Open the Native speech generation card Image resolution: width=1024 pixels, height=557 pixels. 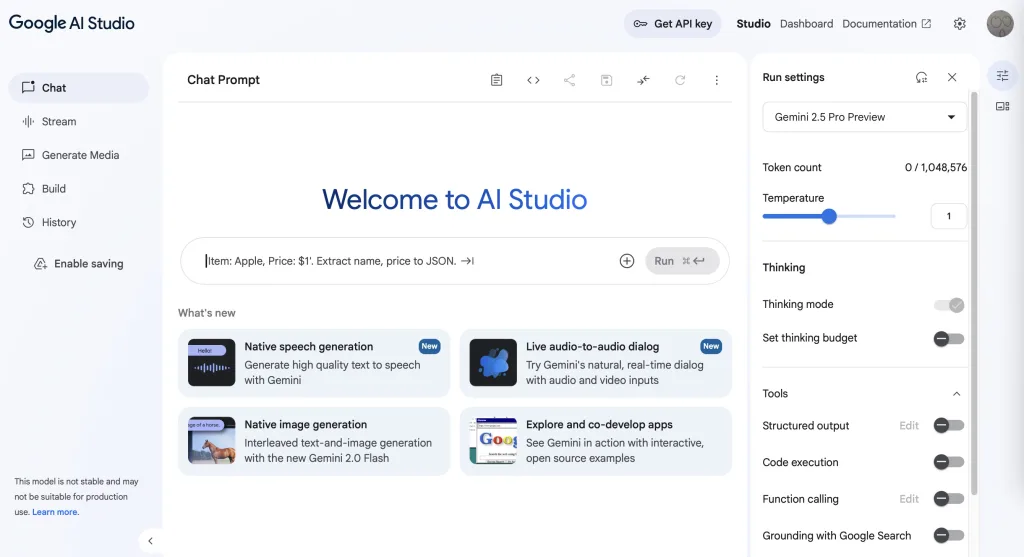click(314, 363)
